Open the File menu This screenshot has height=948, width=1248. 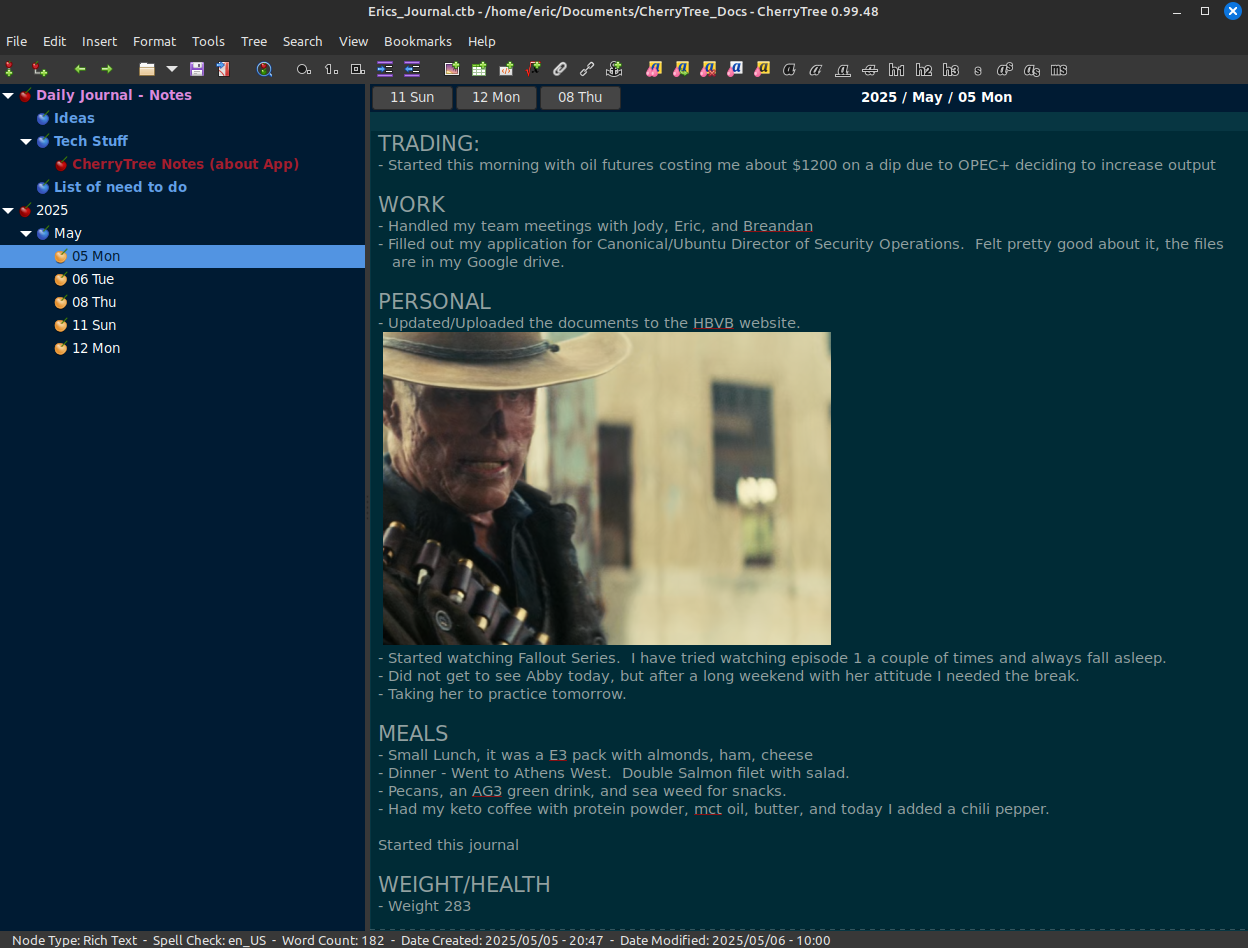(x=17, y=41)
